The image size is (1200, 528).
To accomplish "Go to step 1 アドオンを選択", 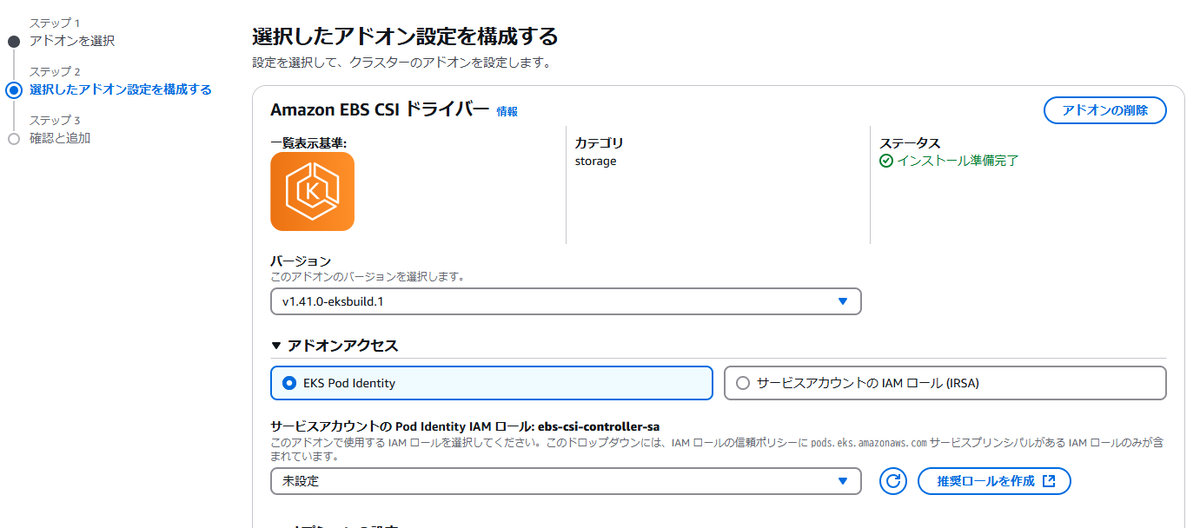I will pyautogui.click(x=72, y=41).
